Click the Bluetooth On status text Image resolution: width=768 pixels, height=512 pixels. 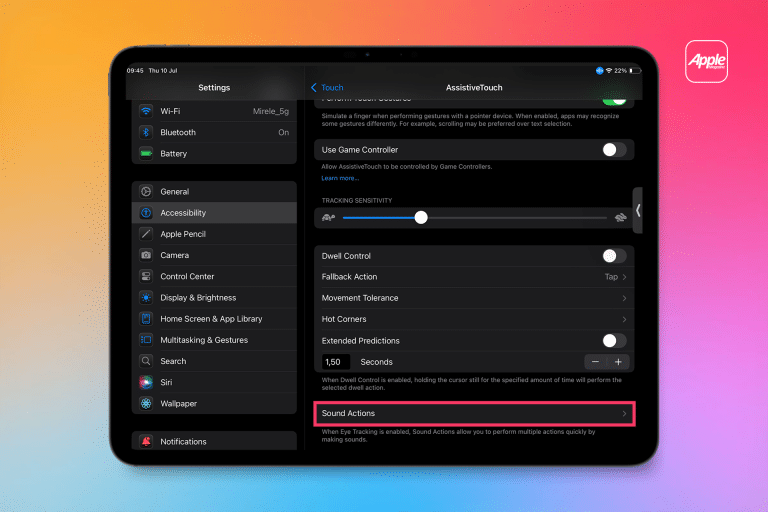[x=284, y=132]
